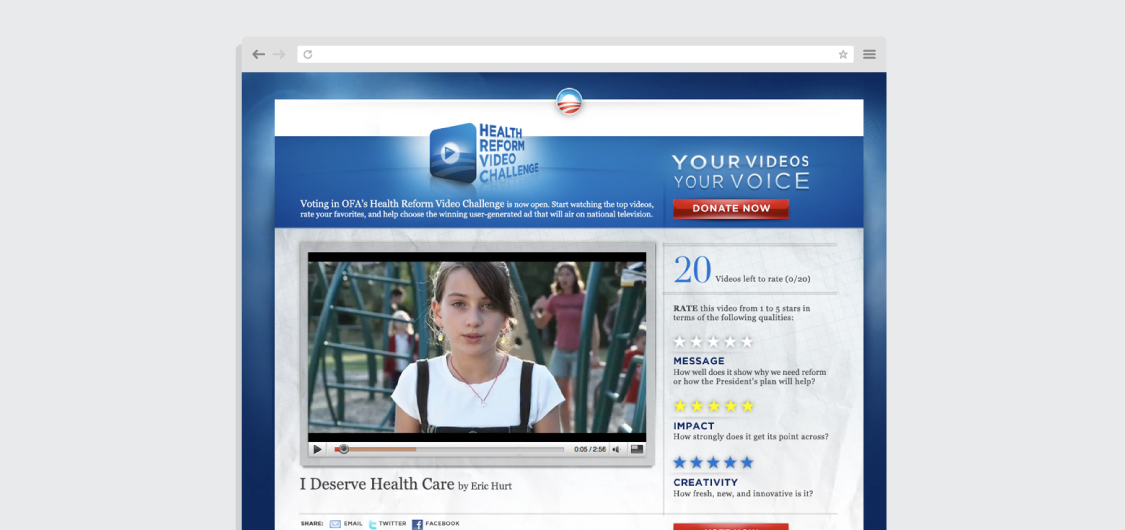This screenshot has width=1125, height=530.
Task: Bookmark the page using the star icon
Action: pyautogui.click(x=843, y=54)
